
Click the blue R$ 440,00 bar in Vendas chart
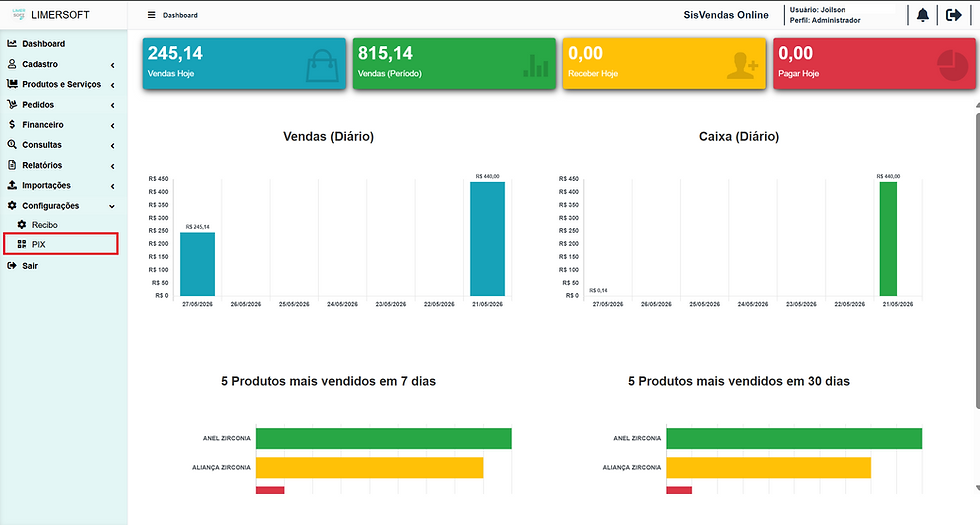tap(487, 239)
